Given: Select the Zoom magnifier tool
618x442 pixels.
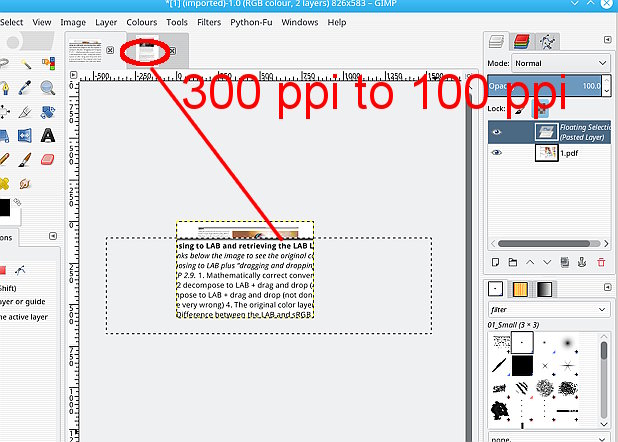Looking at the screenshot, I should coord(47,87).
